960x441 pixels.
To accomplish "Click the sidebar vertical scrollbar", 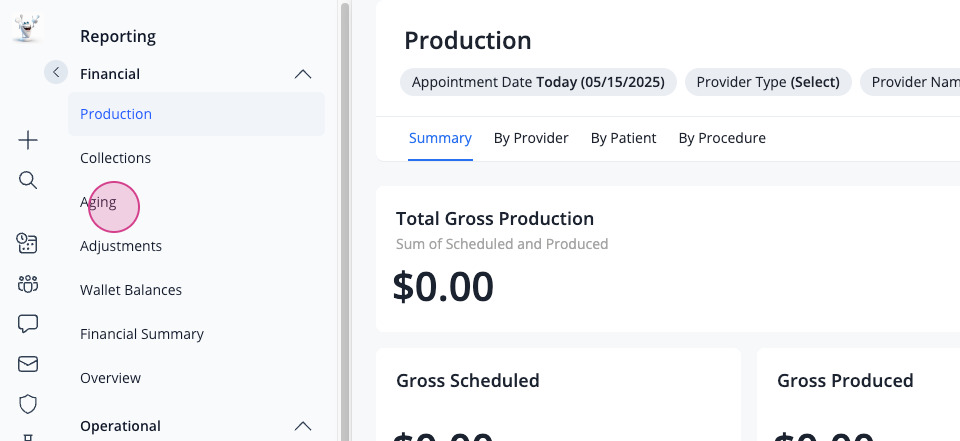I will pyautogui.click(x=345, y=222).
